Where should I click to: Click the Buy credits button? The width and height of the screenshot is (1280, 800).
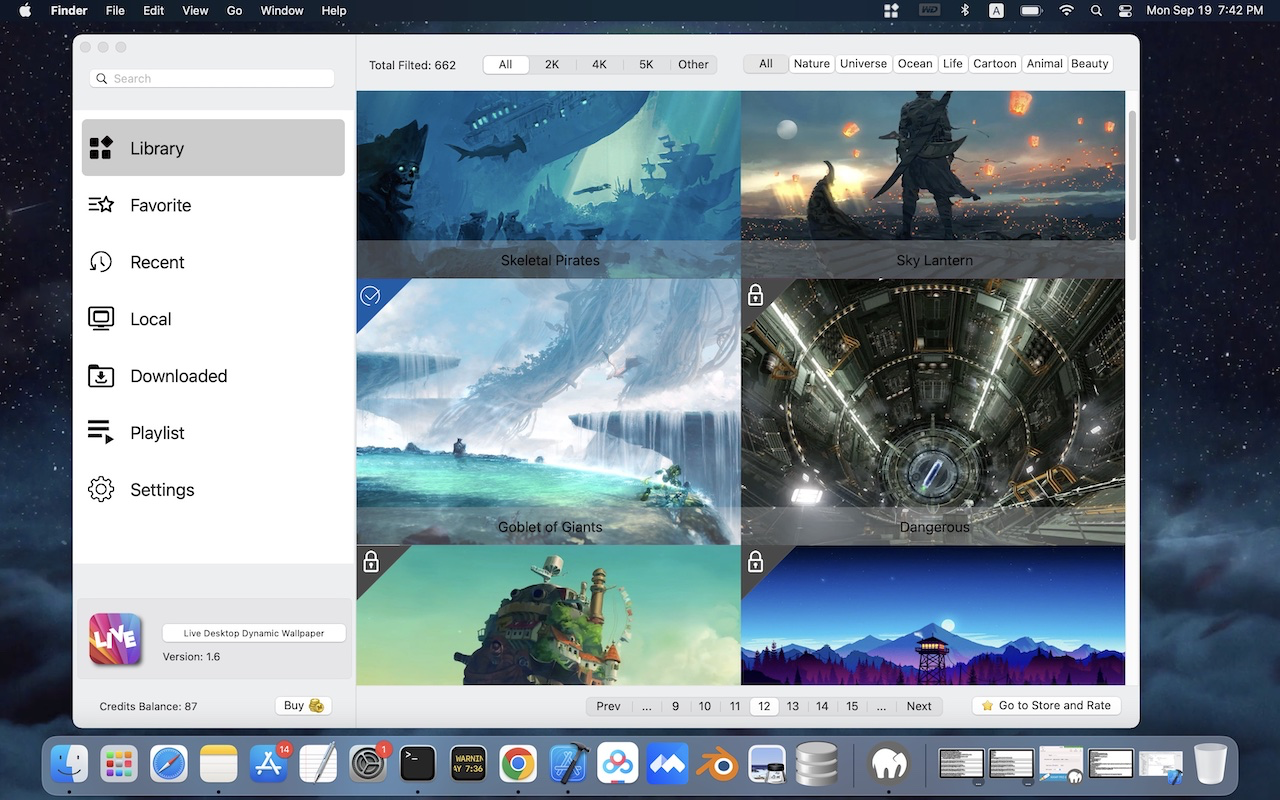coord(303,706)
